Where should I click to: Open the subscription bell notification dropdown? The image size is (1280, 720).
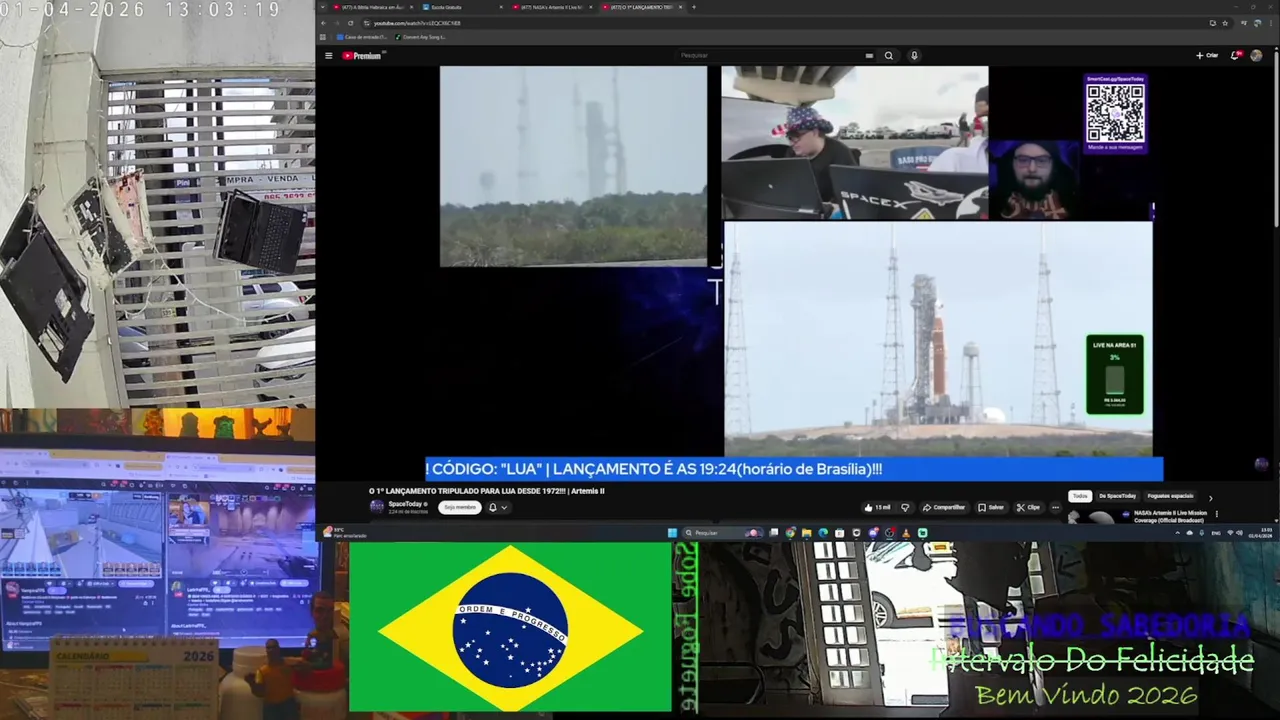(x=498, y=507)
